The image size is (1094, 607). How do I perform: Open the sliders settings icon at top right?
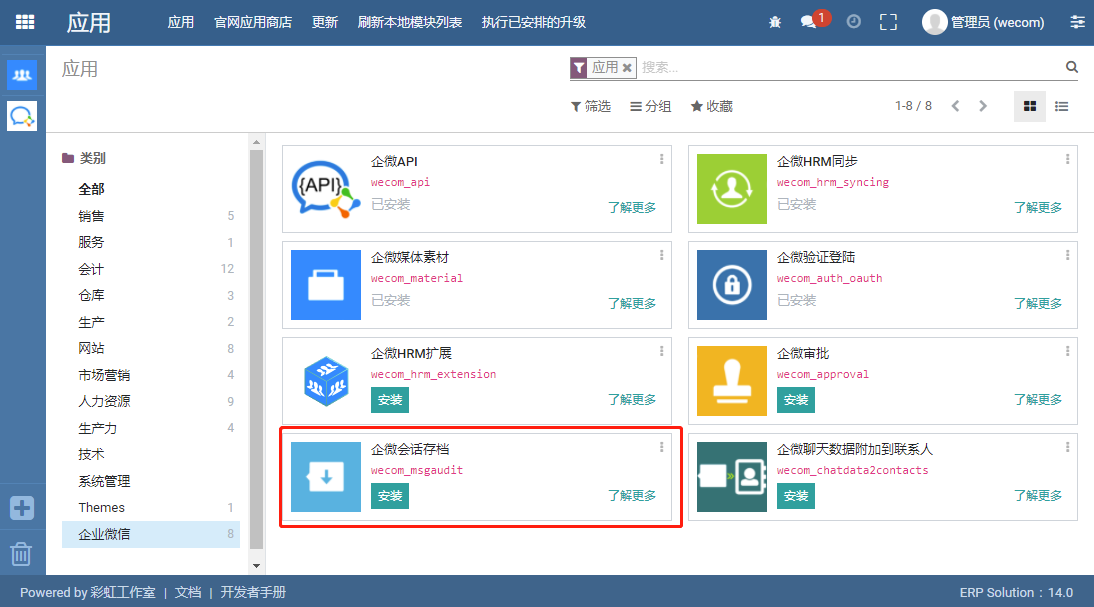tap(1078, 22)
